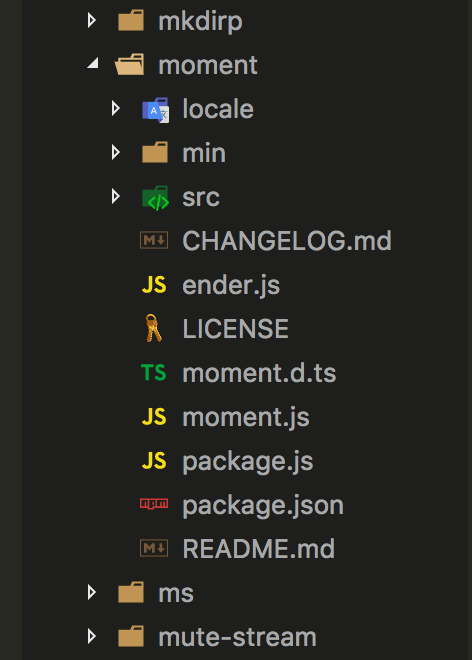Open the CHANGELOG.md file
Screen dimensions: 472x660
[287, 241]
